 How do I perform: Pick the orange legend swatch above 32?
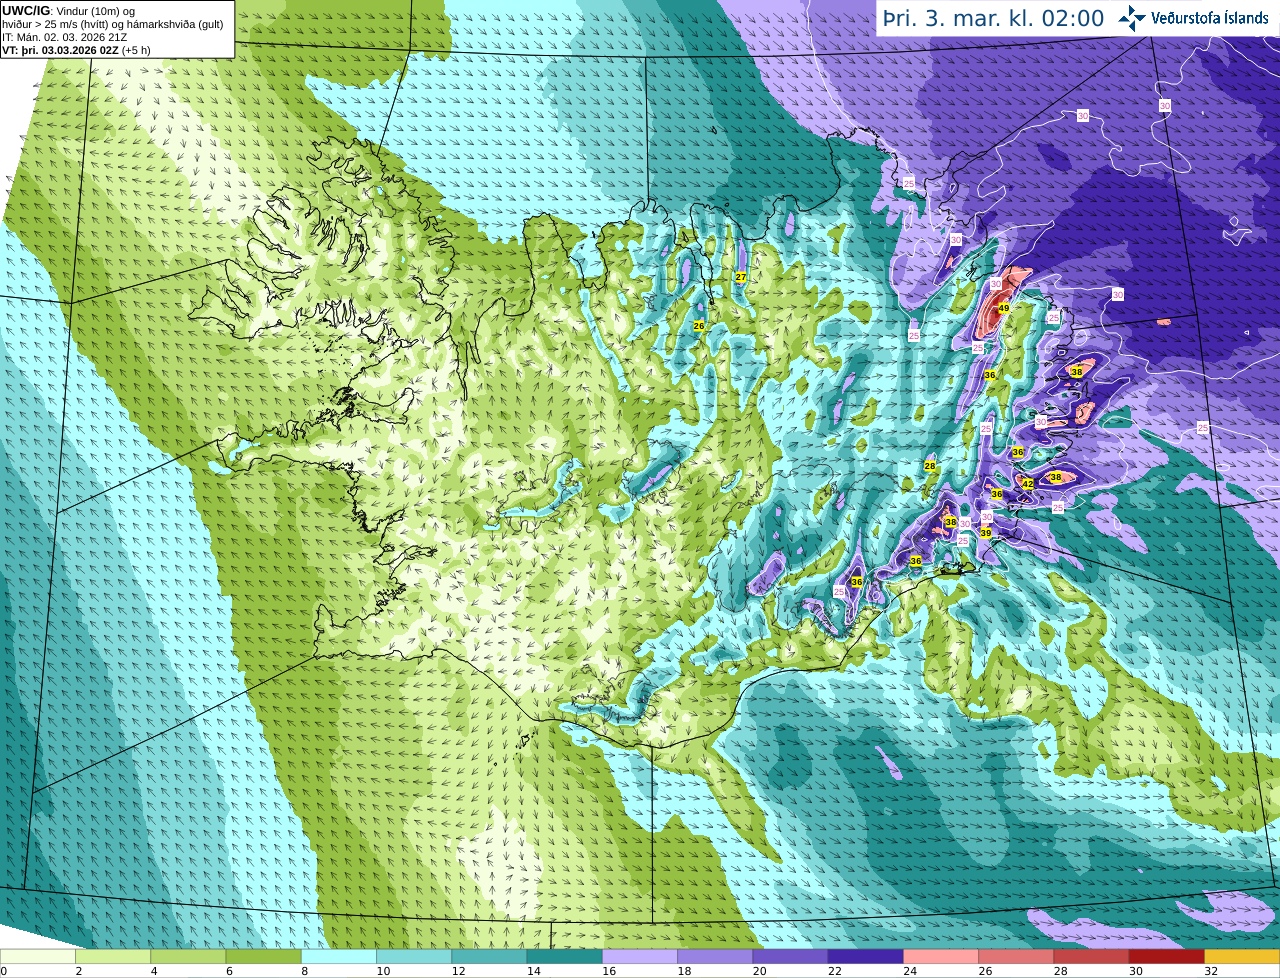1242,957
